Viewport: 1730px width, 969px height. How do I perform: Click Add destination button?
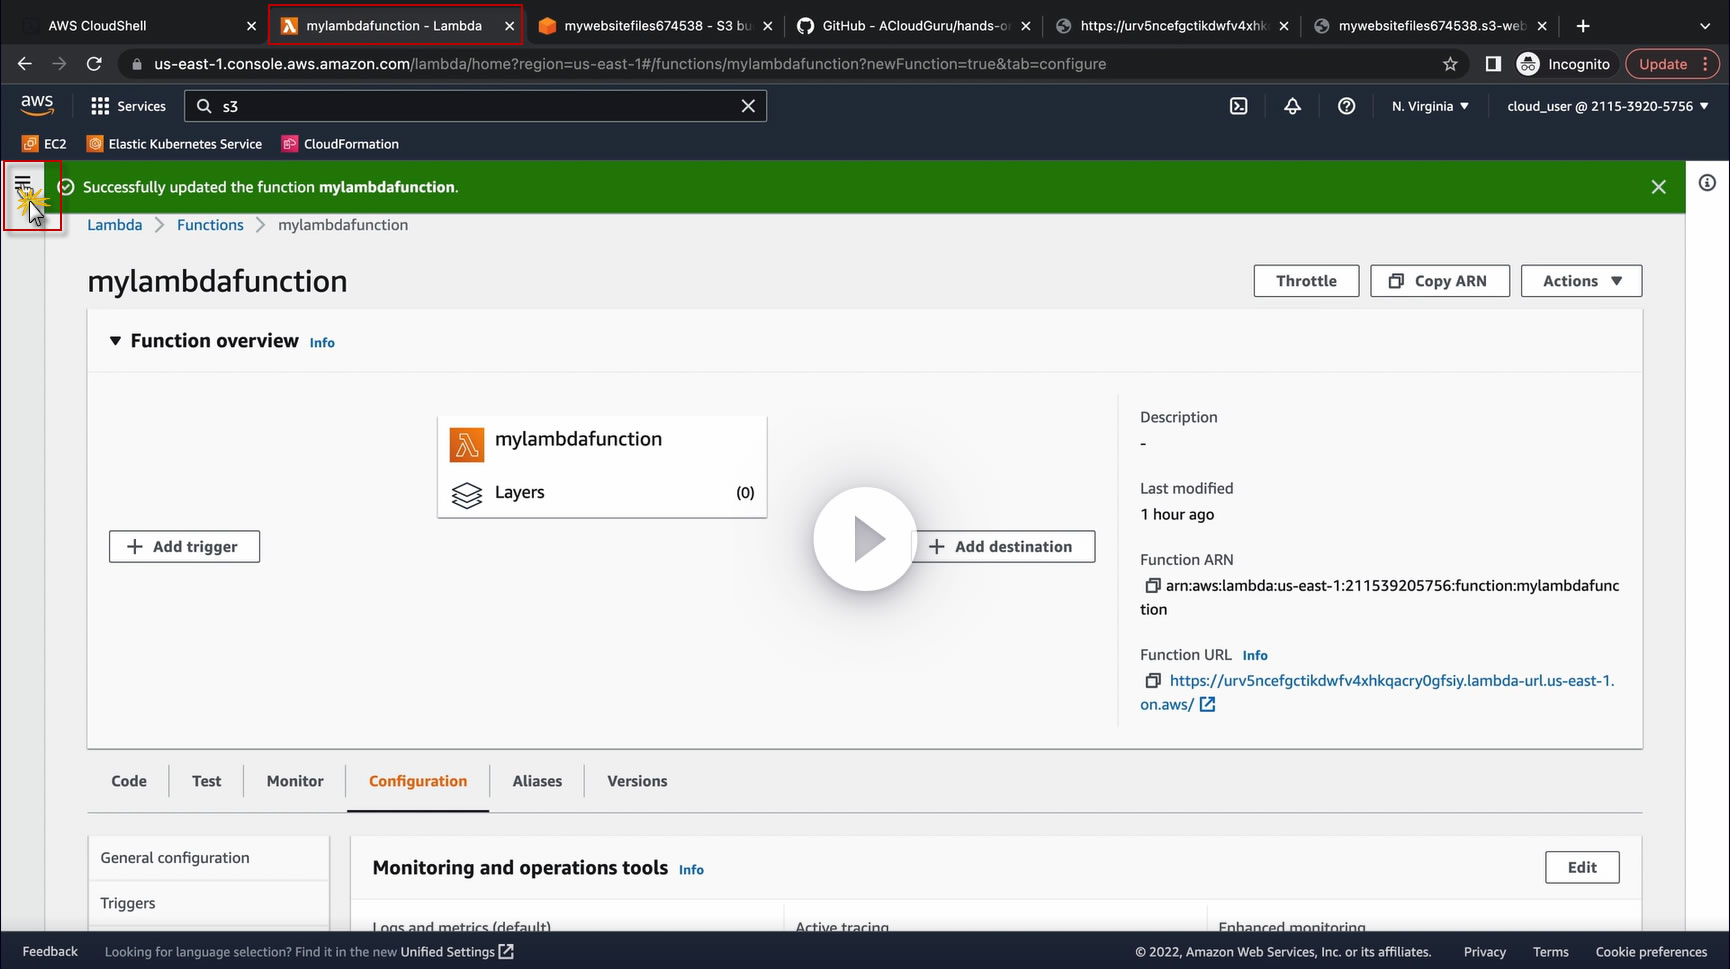1003,547
